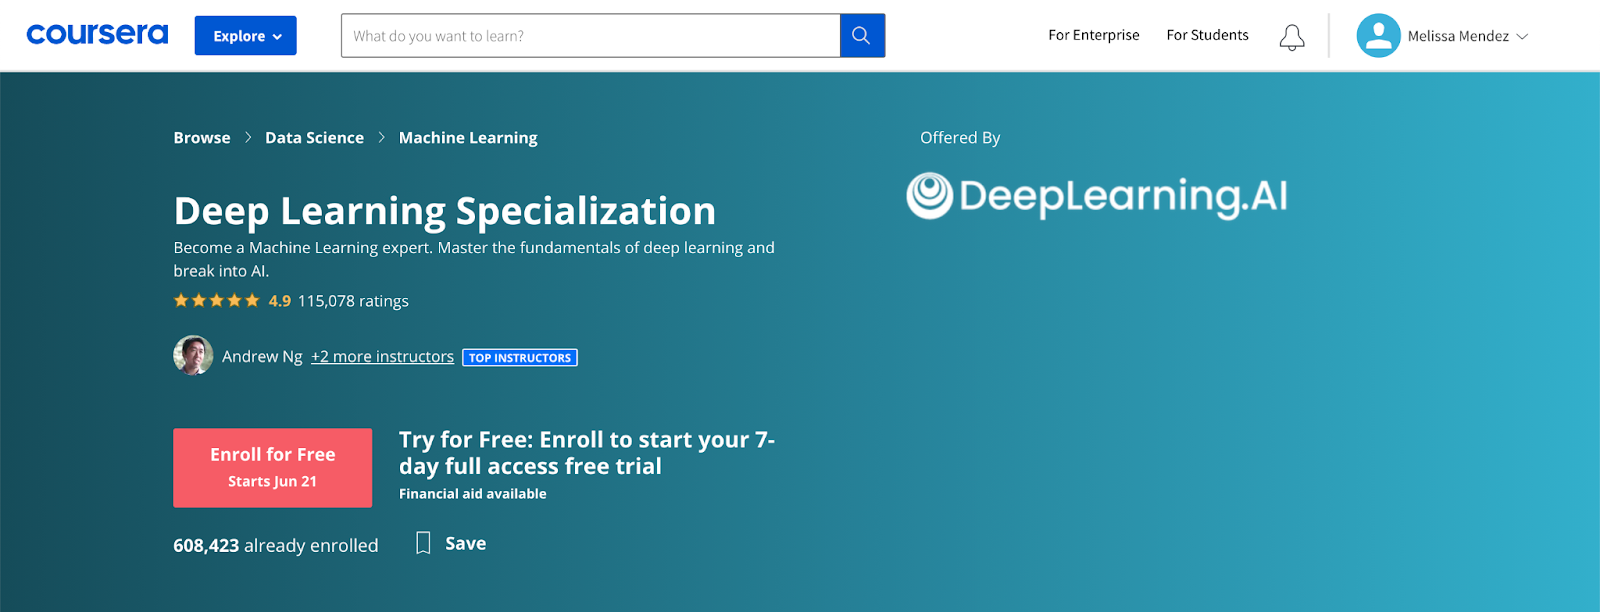Viewport: 1600px width, 612px height.
Task: Focus the 'What do you want to learn?' search field
Action: pos(590,36)
